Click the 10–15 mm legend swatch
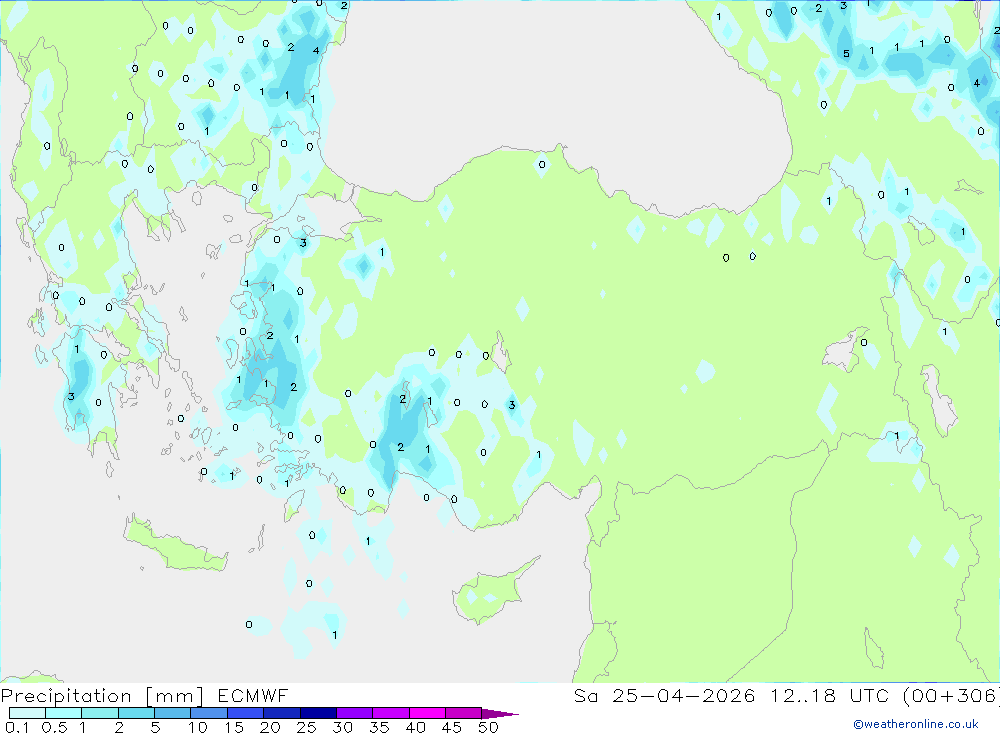Image resolution: width=1000 pixels, height=733 pixels. [x=209, y=713]
